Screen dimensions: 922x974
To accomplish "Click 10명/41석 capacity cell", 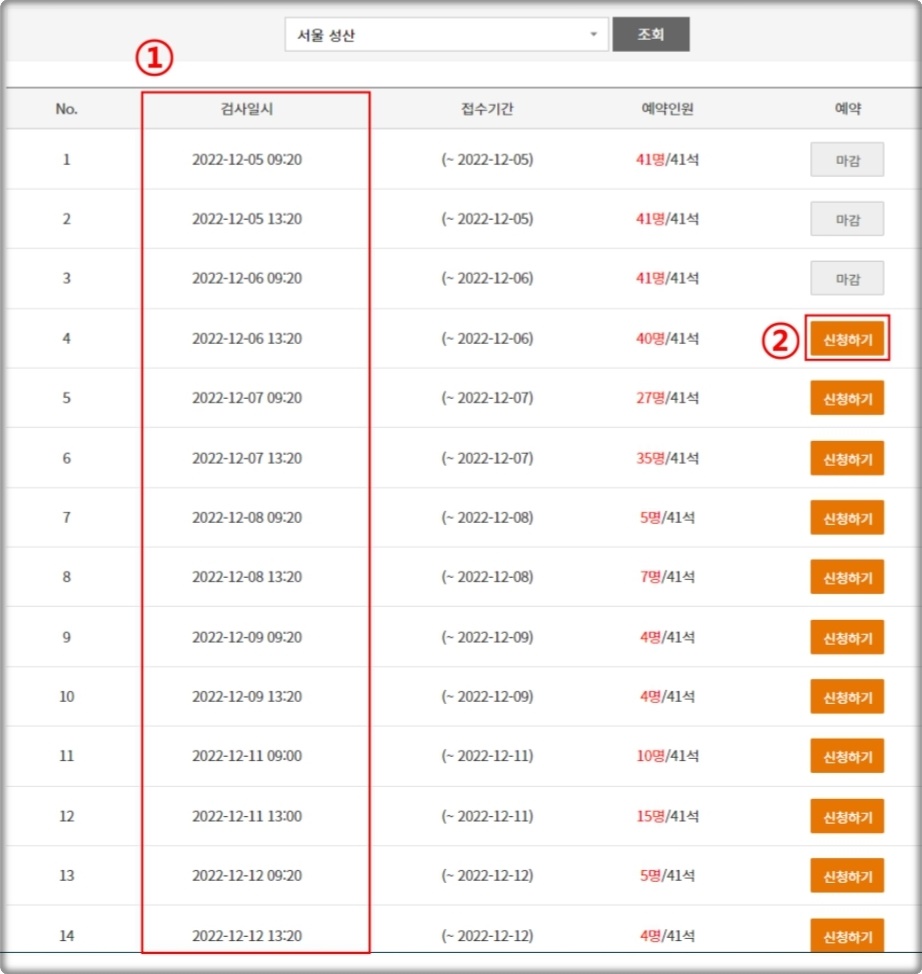I will pyautogui.click(x=667, y=755).
